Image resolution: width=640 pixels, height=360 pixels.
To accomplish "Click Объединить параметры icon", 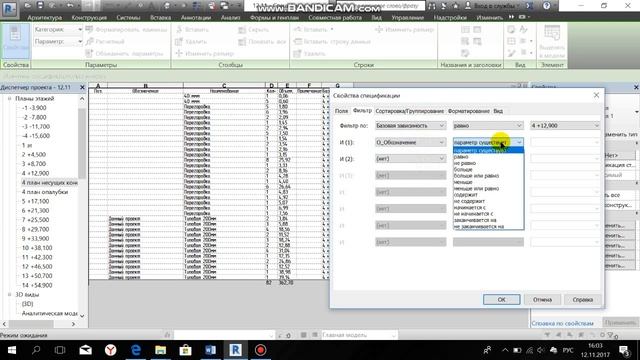I will (89, 53).
